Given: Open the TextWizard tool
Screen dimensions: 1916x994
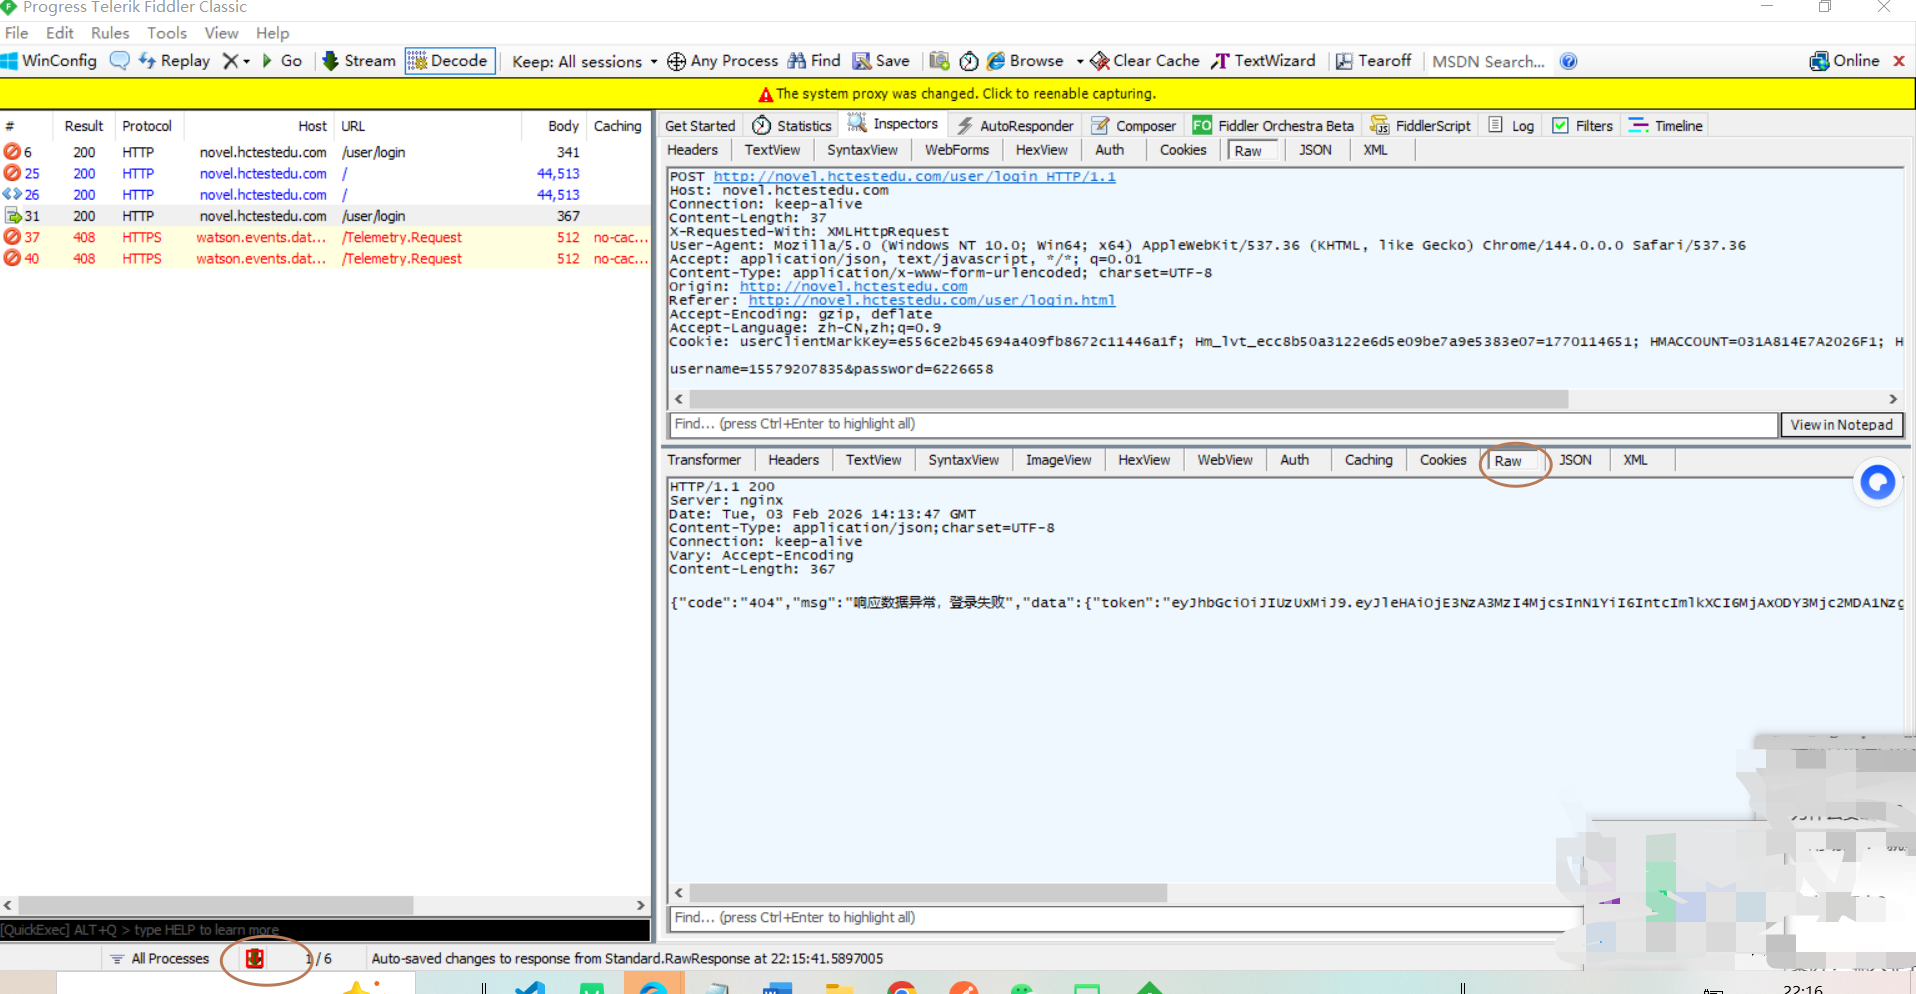Looking at the screenshot, I should [1263, 61].
